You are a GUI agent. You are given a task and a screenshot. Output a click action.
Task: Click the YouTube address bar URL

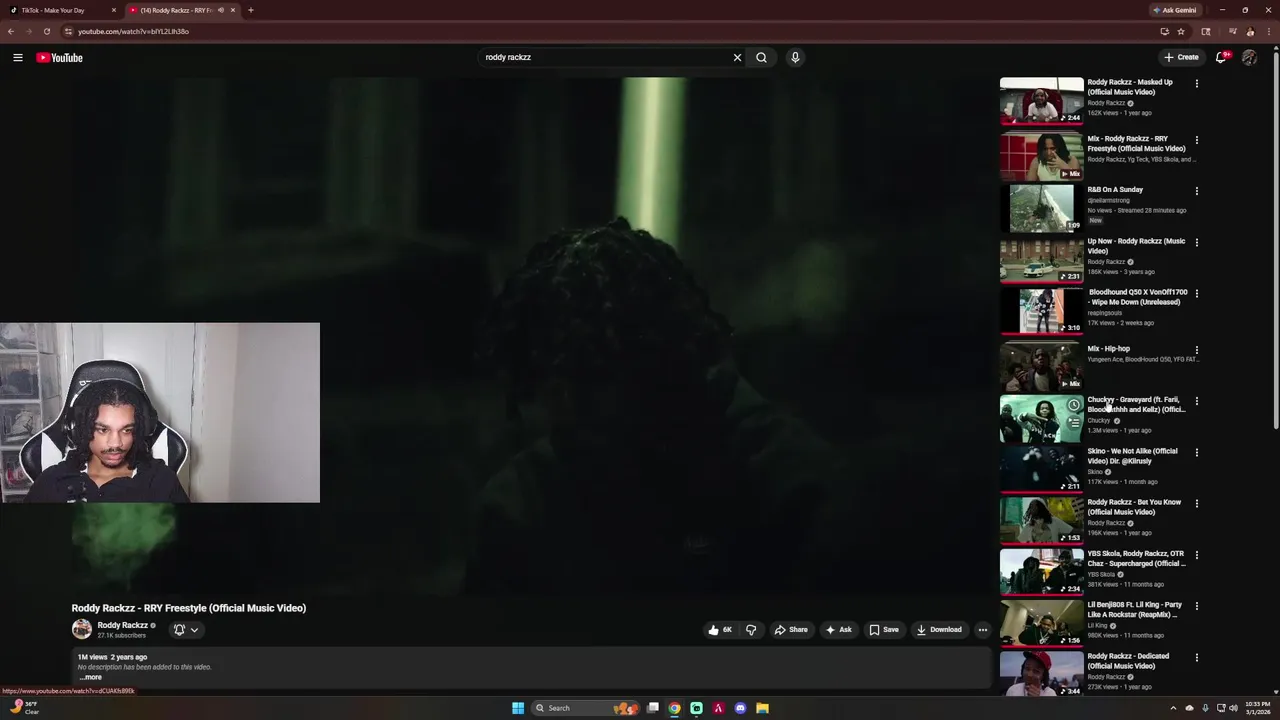coord(133,31)
